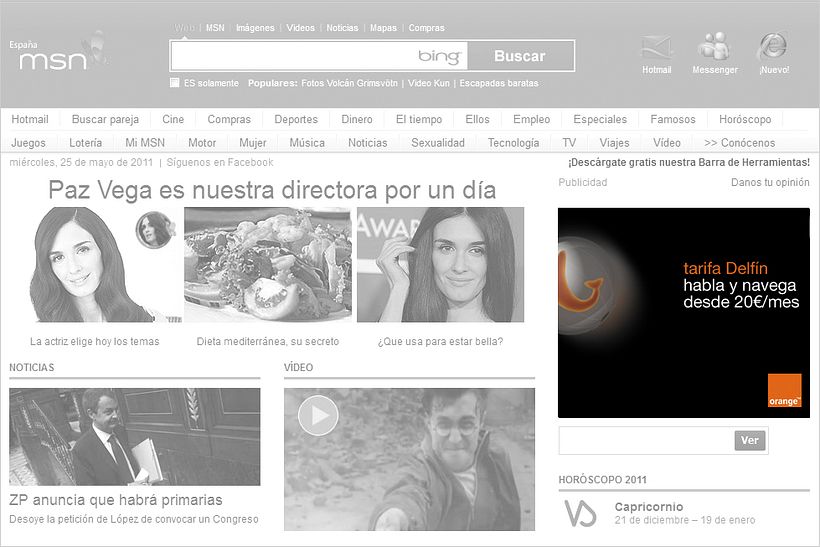Click inside the Bing search field
This screenshot has height=547, width=820.
[x=319, y=55]
